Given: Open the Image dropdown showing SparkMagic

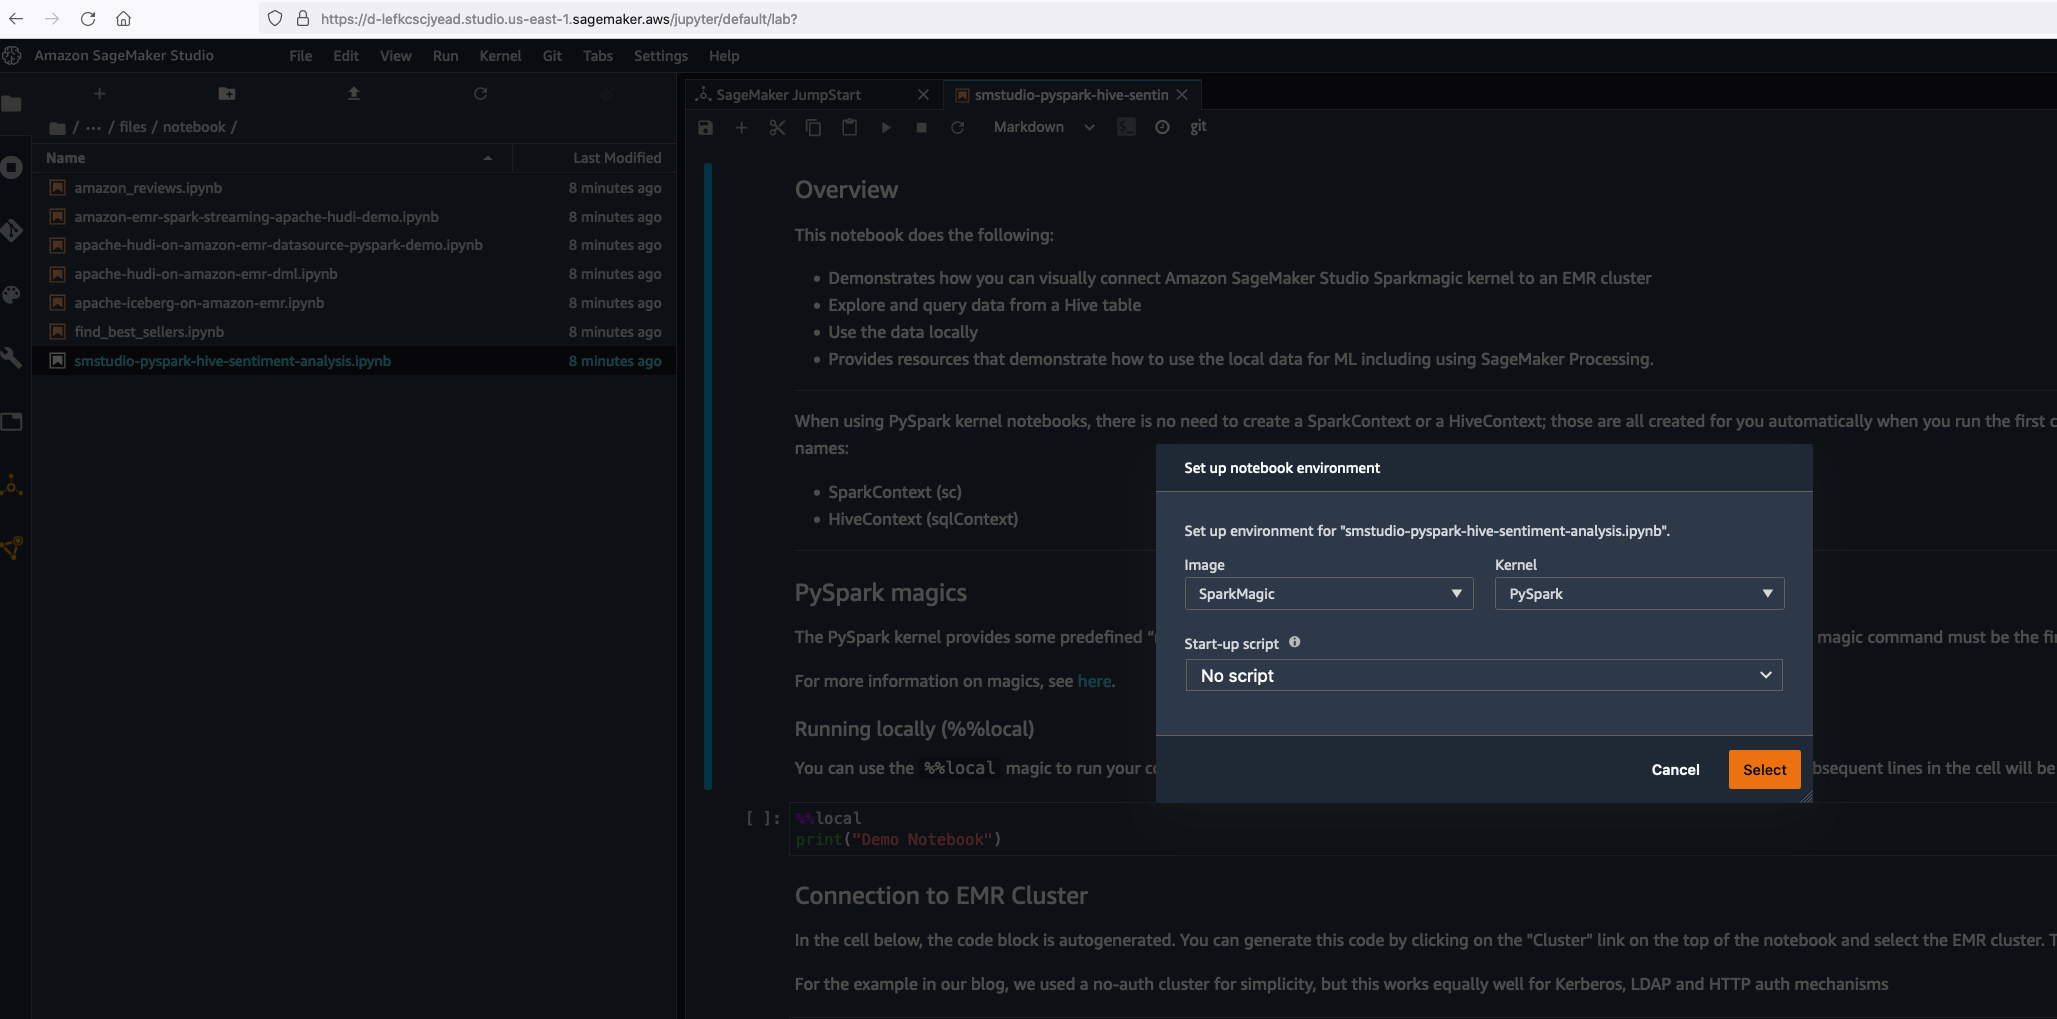Looking at the screenshot, I should (x=1328, y=594).
